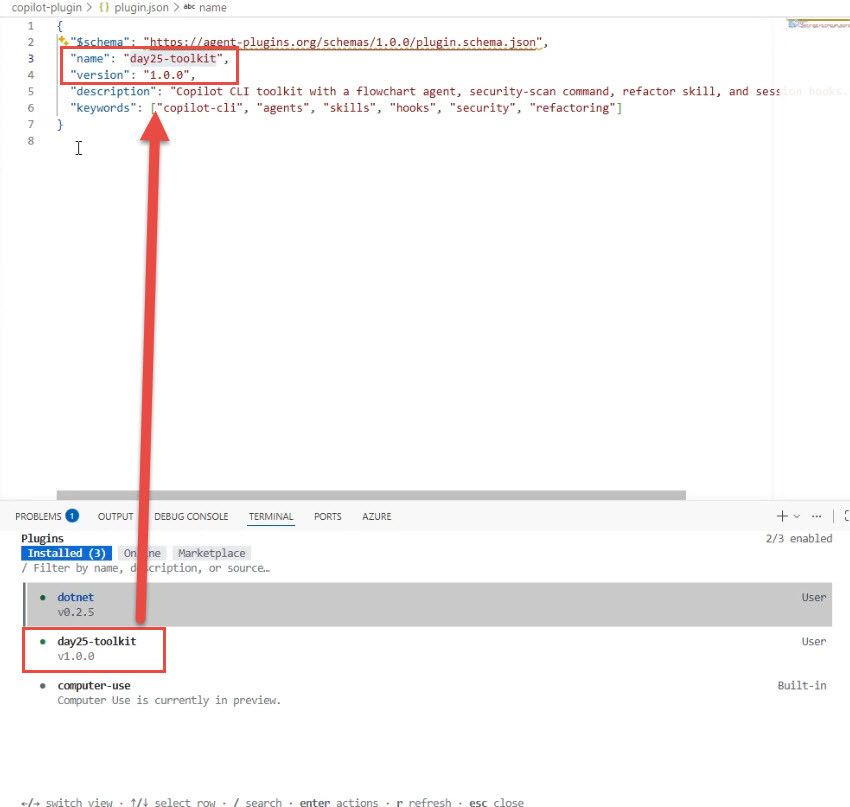Click the "refactoring" keyword string
Screen dimensions: 850x807
(x=572, y=108)
